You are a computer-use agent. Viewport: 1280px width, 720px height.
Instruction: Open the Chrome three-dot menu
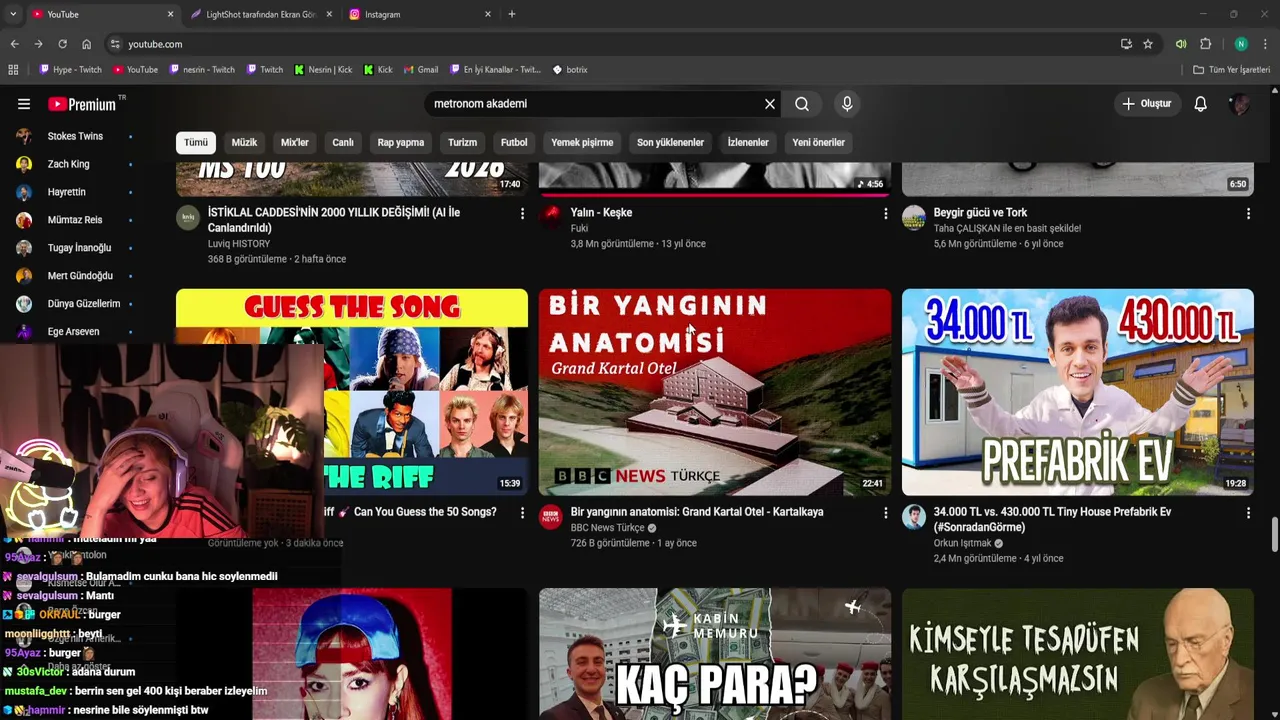(1266, 44)
